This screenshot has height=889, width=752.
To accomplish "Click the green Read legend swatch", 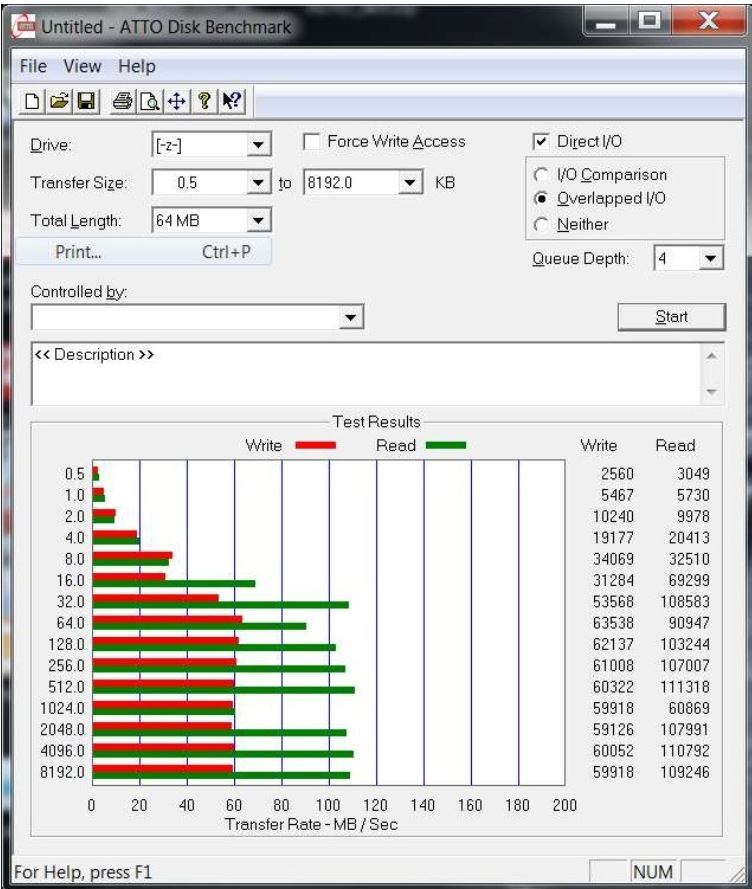I will (446, 446).
